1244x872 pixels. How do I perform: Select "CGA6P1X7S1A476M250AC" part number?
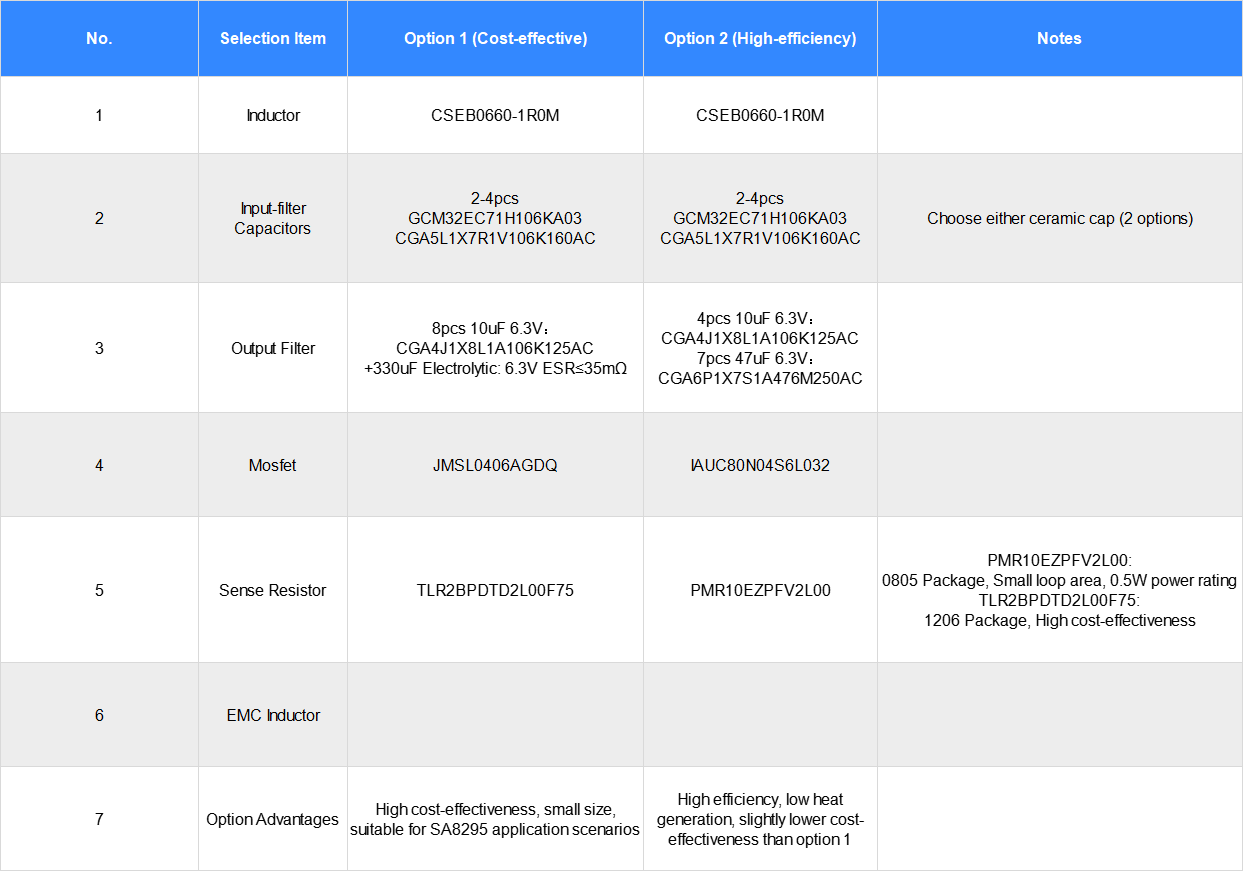pyautogui.click(x=760, y=378)
